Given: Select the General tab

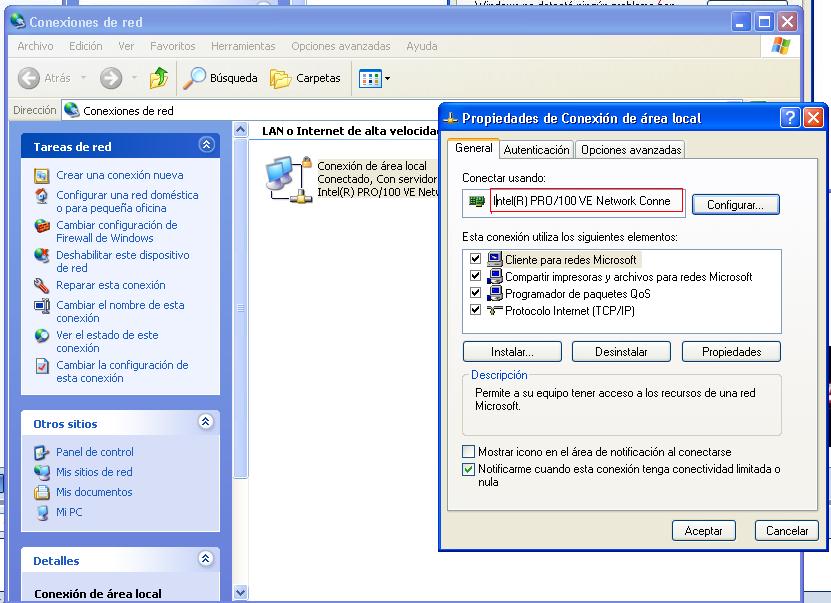Looking at the screenshot, I should [474, 148].
